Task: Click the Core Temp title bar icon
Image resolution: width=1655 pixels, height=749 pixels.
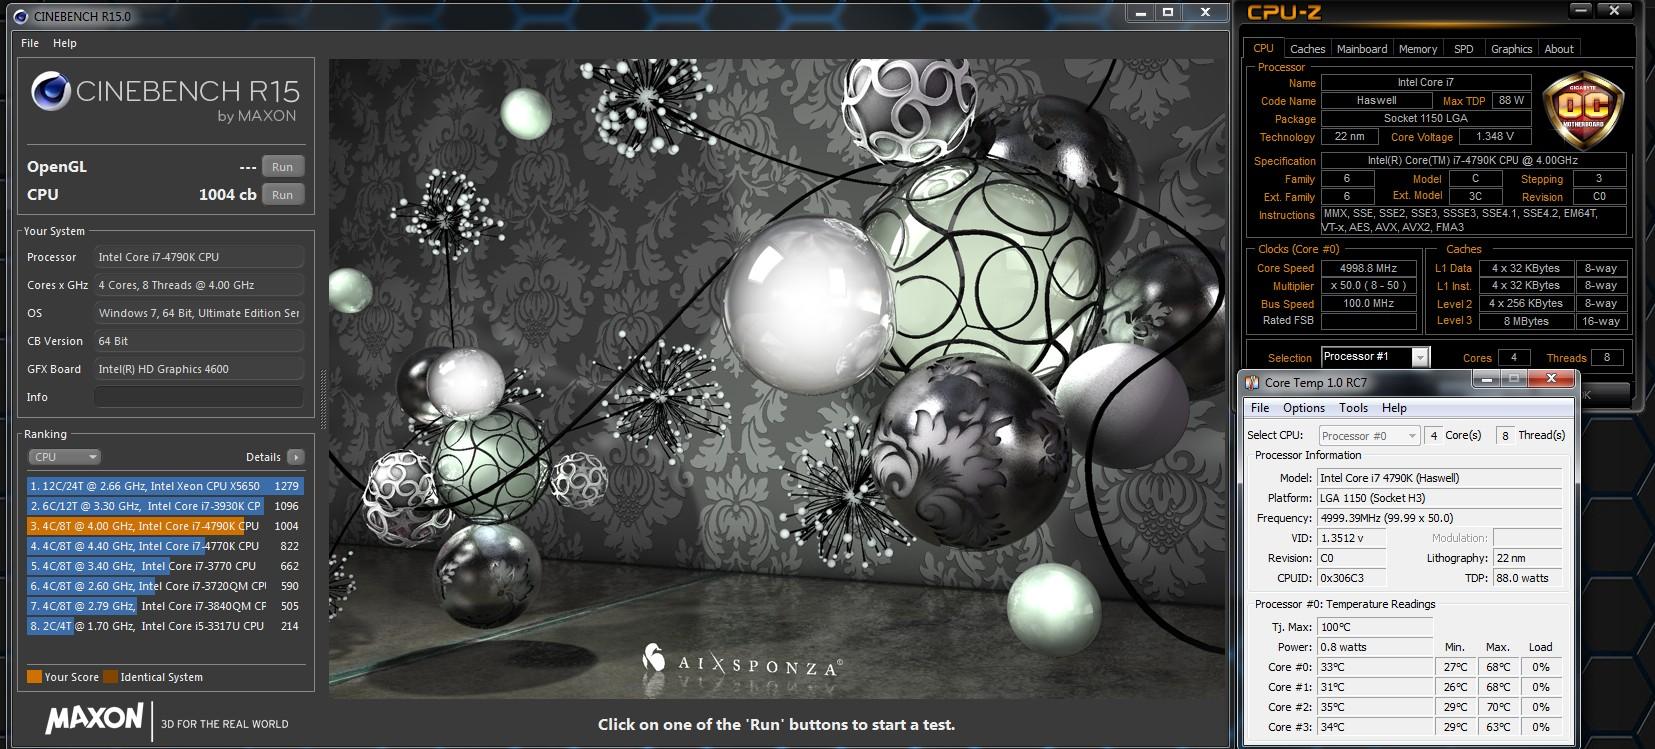Action: (x=1252, y=383)
